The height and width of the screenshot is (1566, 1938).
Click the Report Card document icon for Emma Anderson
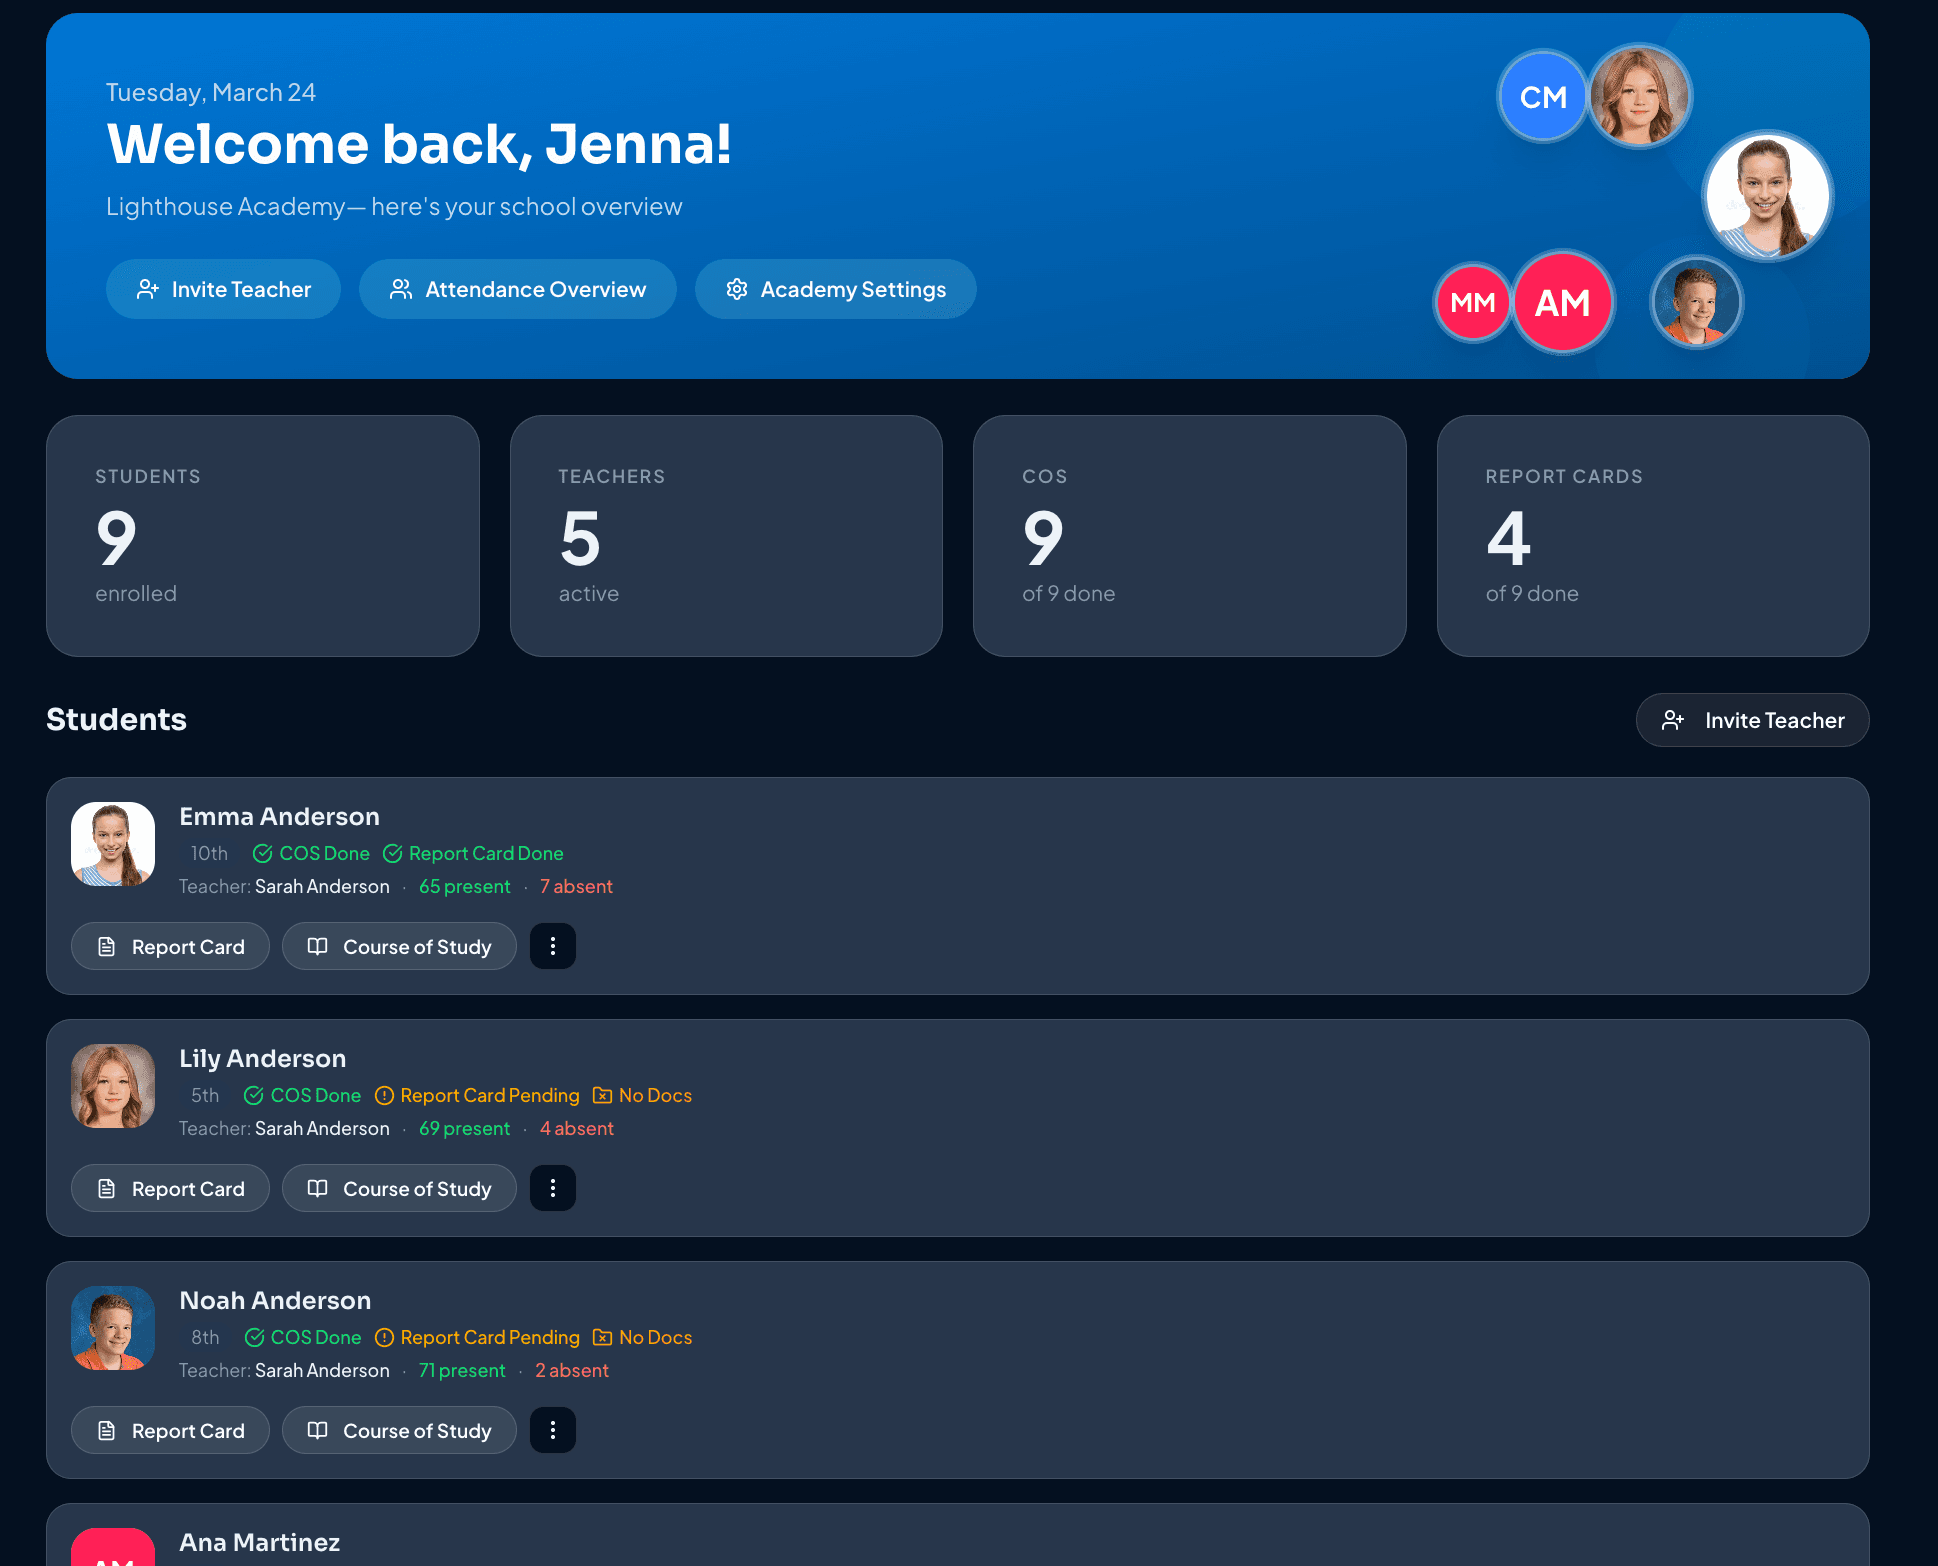tap(108, 946)
